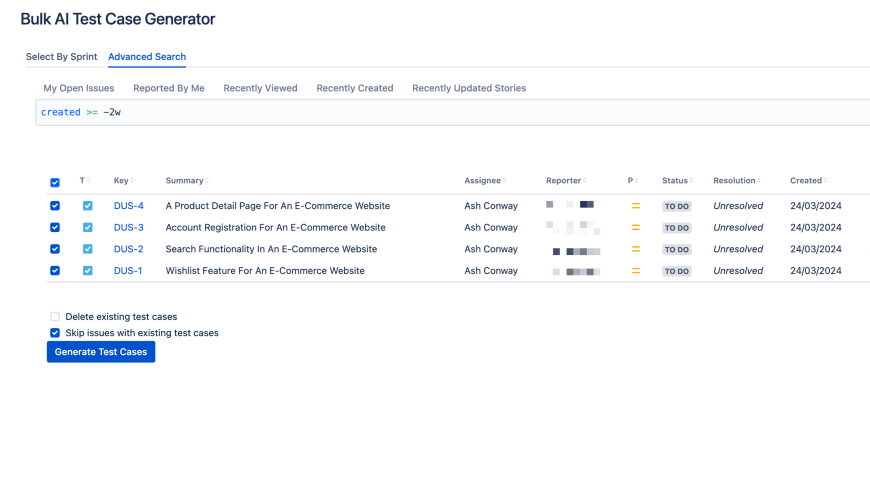Sort table by Created column header
870x495 pixels.
[808, 180]
